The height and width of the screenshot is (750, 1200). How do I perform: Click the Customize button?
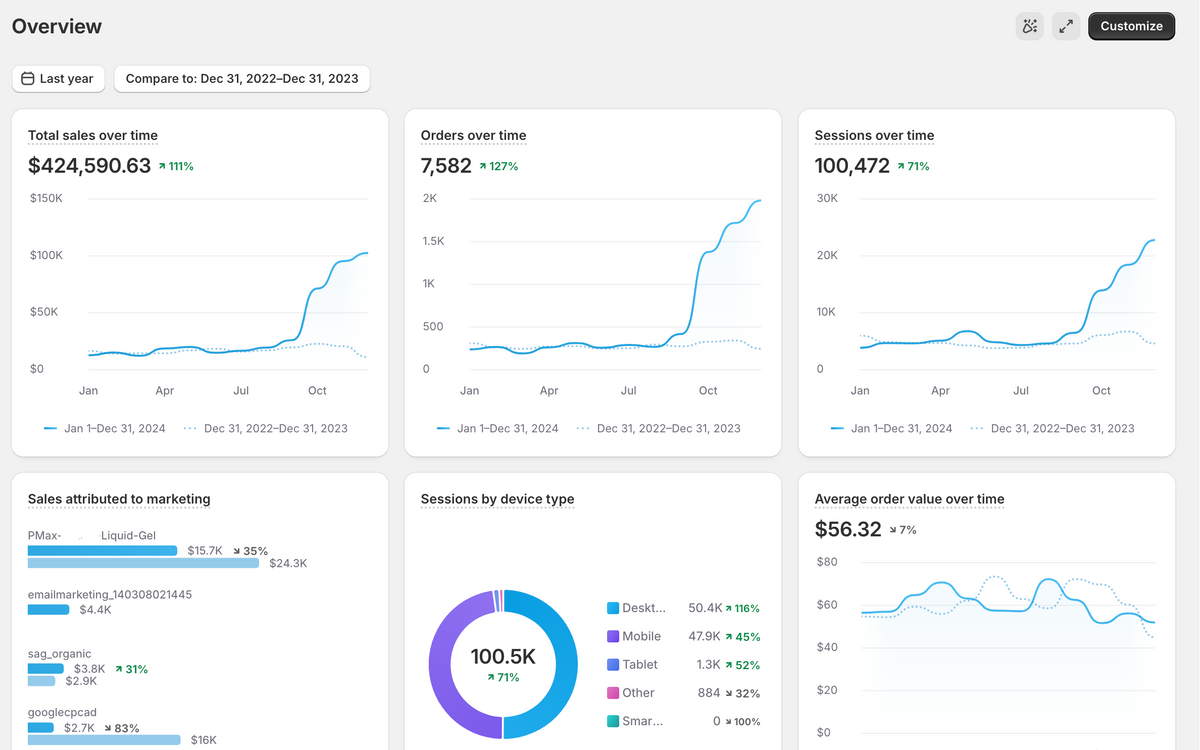[1131, 27]
